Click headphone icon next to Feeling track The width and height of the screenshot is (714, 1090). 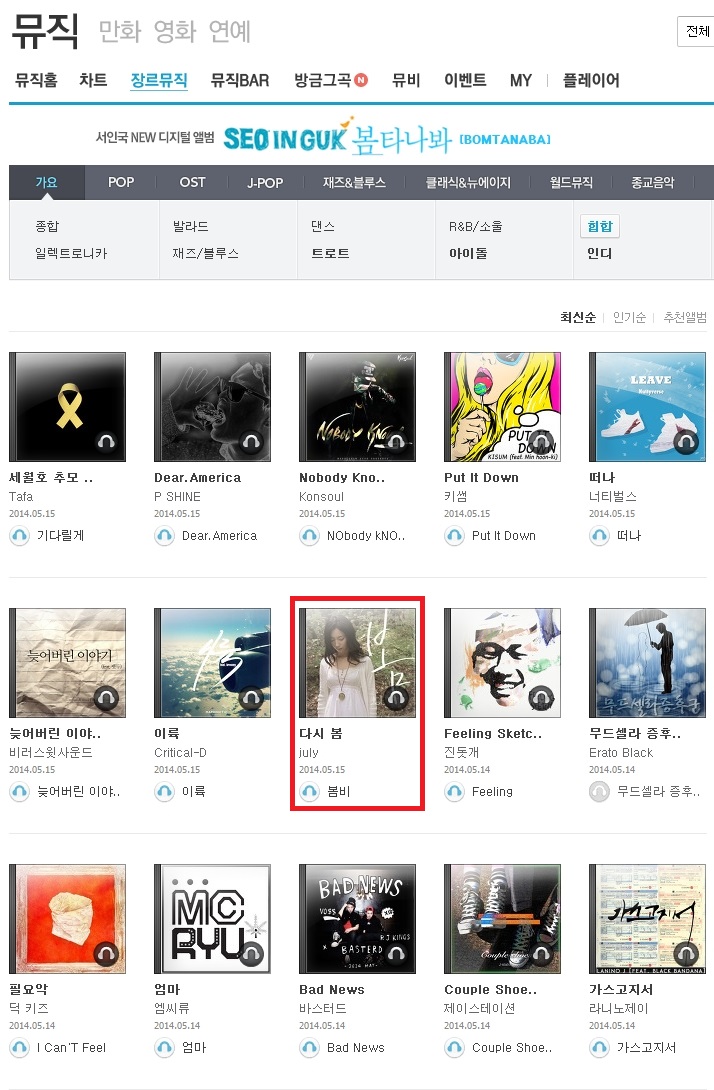455,792
